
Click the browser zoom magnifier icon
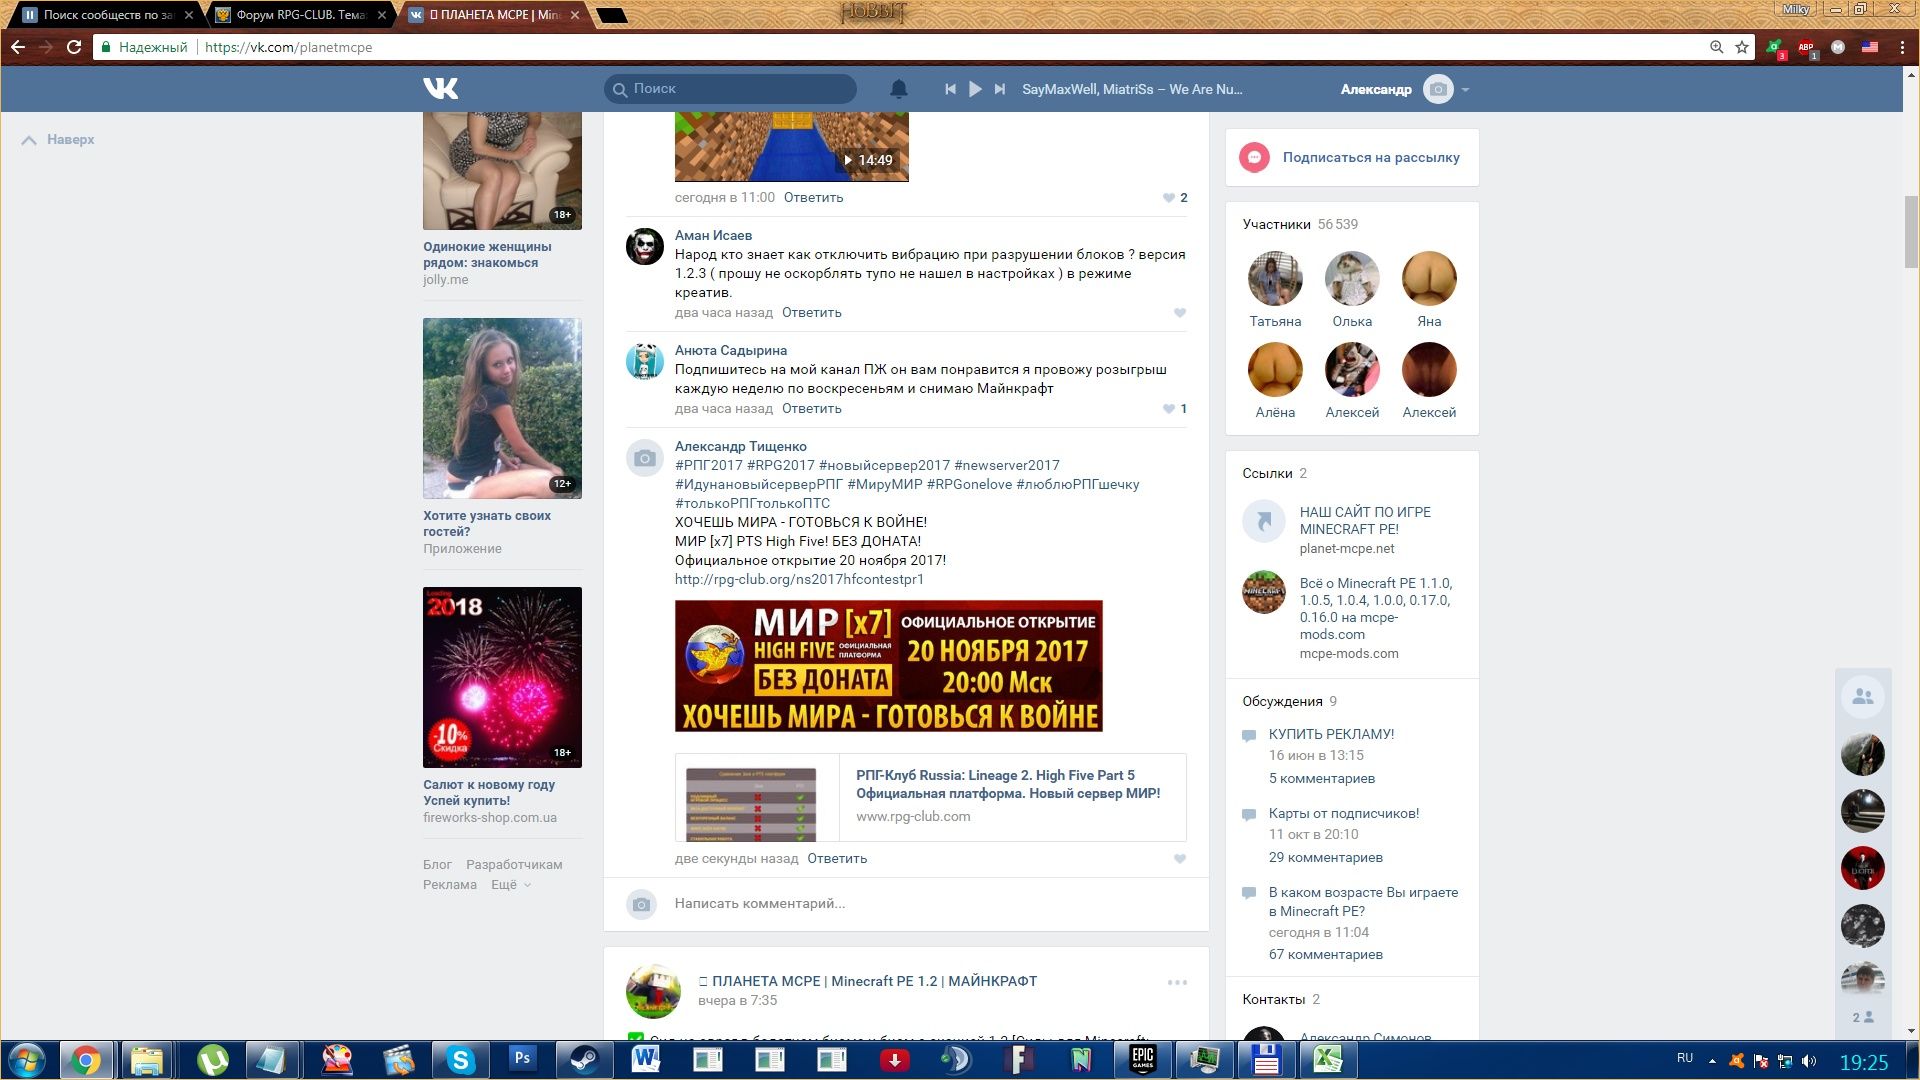[1716, 47]
